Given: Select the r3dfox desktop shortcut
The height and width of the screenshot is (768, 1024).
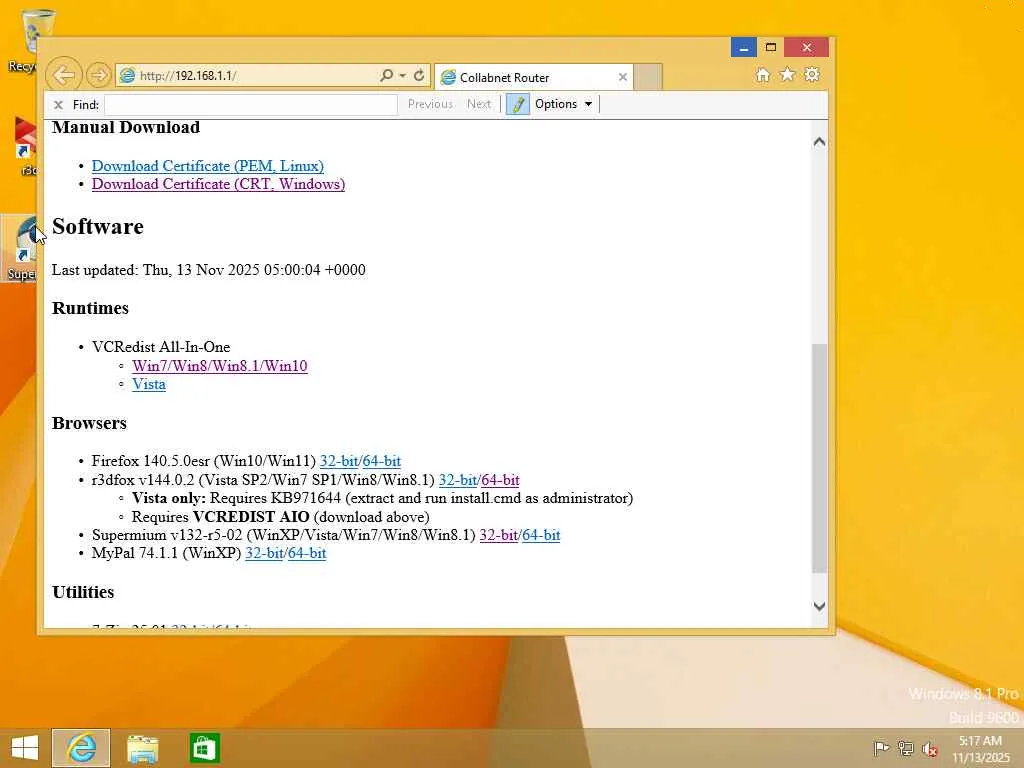Looking at the screenshot, I should coord(23,146).
